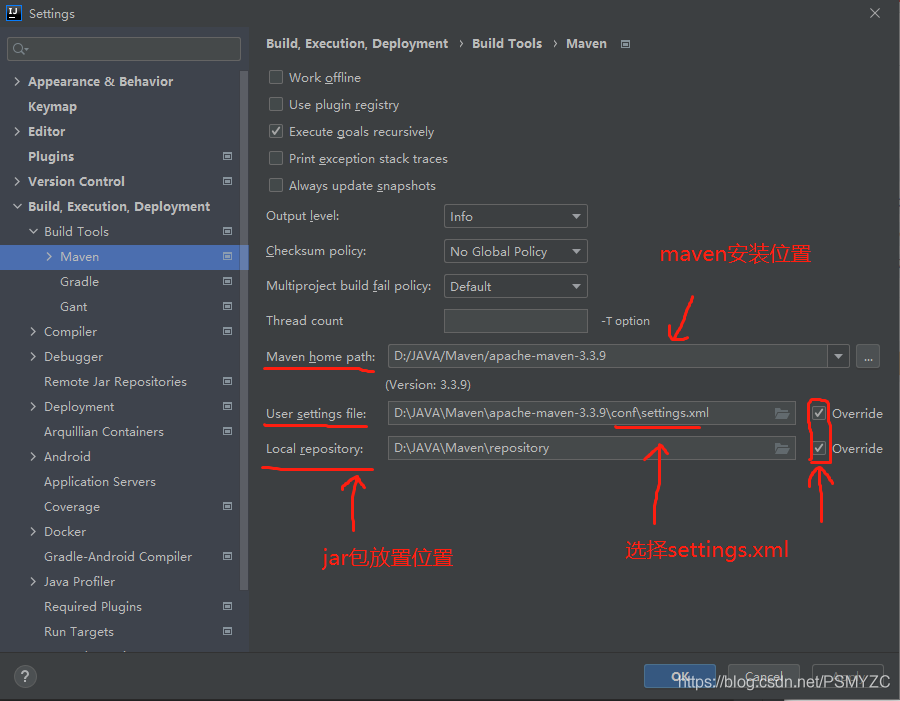The height and width of the screenshot is (701, 900).
Task: Select Keymap in settings tree
Action: (52, 107)
